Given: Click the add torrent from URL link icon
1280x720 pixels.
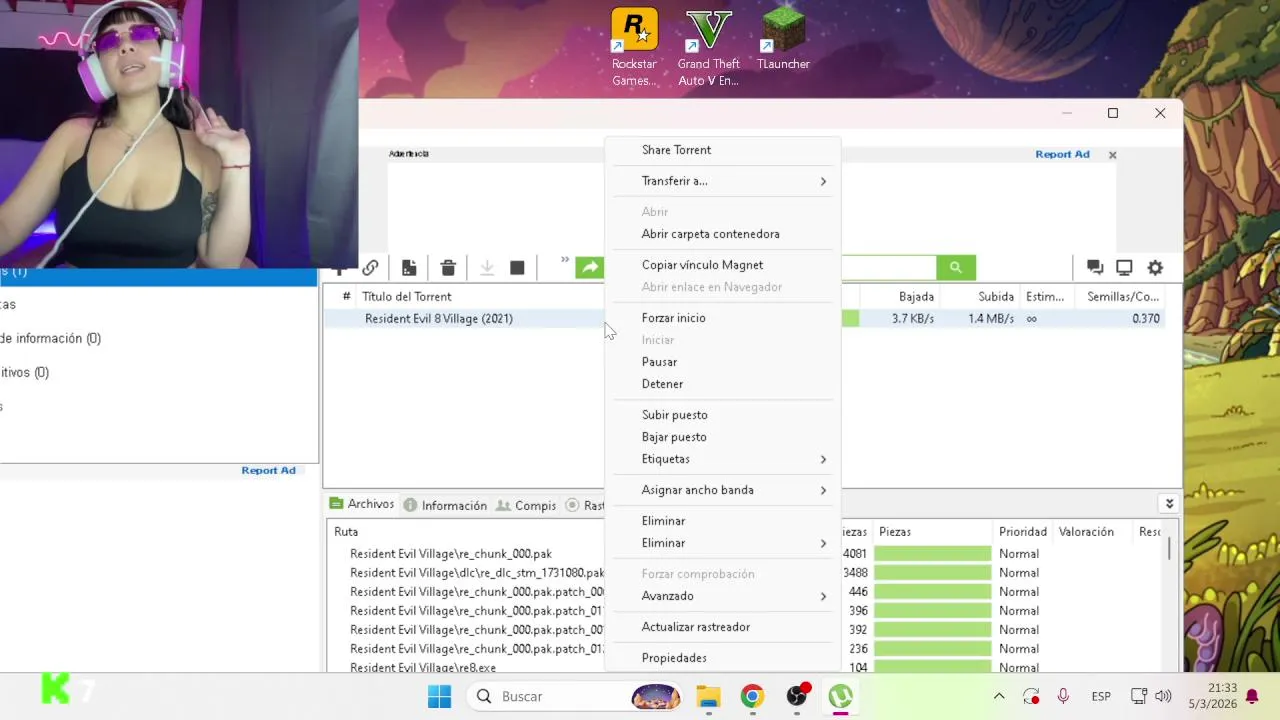Looking at the screenshot, I should pyautogui.click(x=370, y=268).
